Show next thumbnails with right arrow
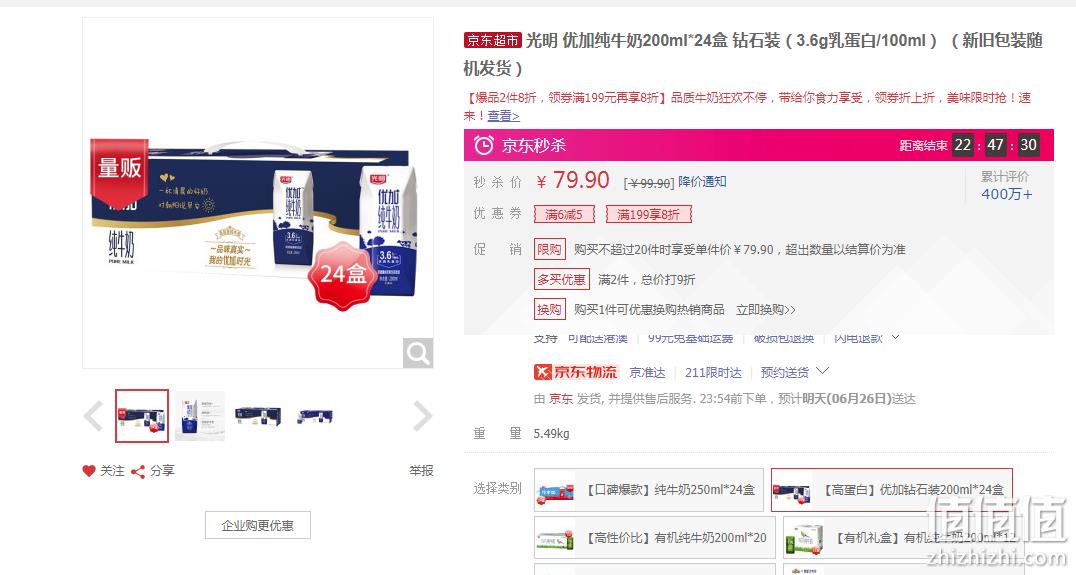Image resolution: width=1076 pixels, height=575 pixels. [423, 416]
